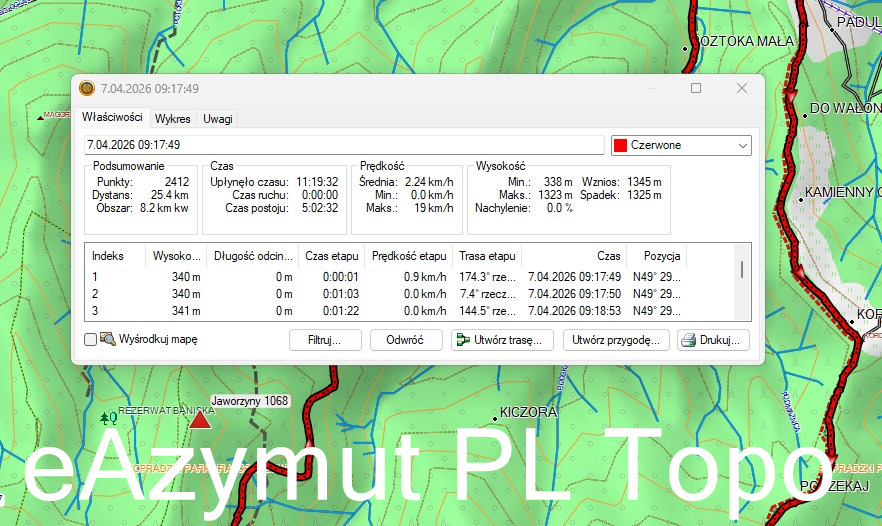882x526 pixels.
Task: Click the Jaworzyny 1068 red summit triangle
Action: (x=200, y=420)
